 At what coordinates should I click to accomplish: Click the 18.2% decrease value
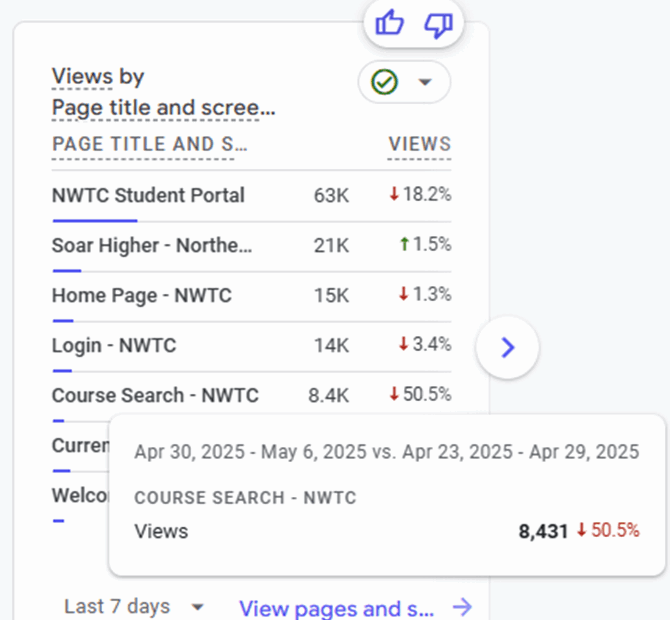click(420, 194)
